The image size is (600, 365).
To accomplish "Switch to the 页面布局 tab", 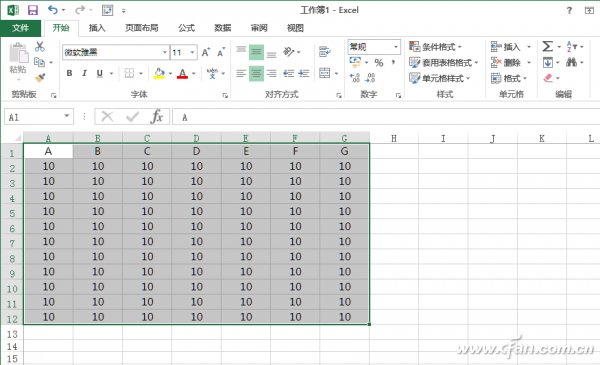I will [x=141, y=28].
